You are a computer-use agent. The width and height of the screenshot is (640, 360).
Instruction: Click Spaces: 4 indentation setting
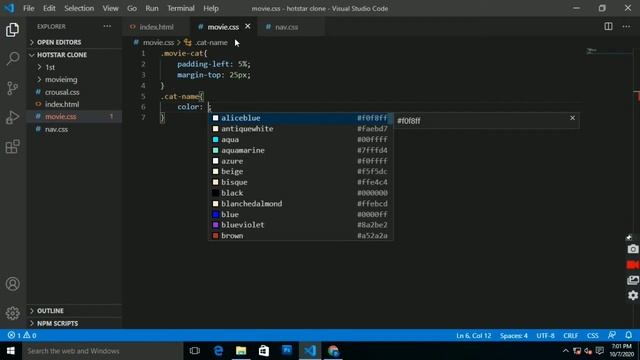tap(513, 336)
